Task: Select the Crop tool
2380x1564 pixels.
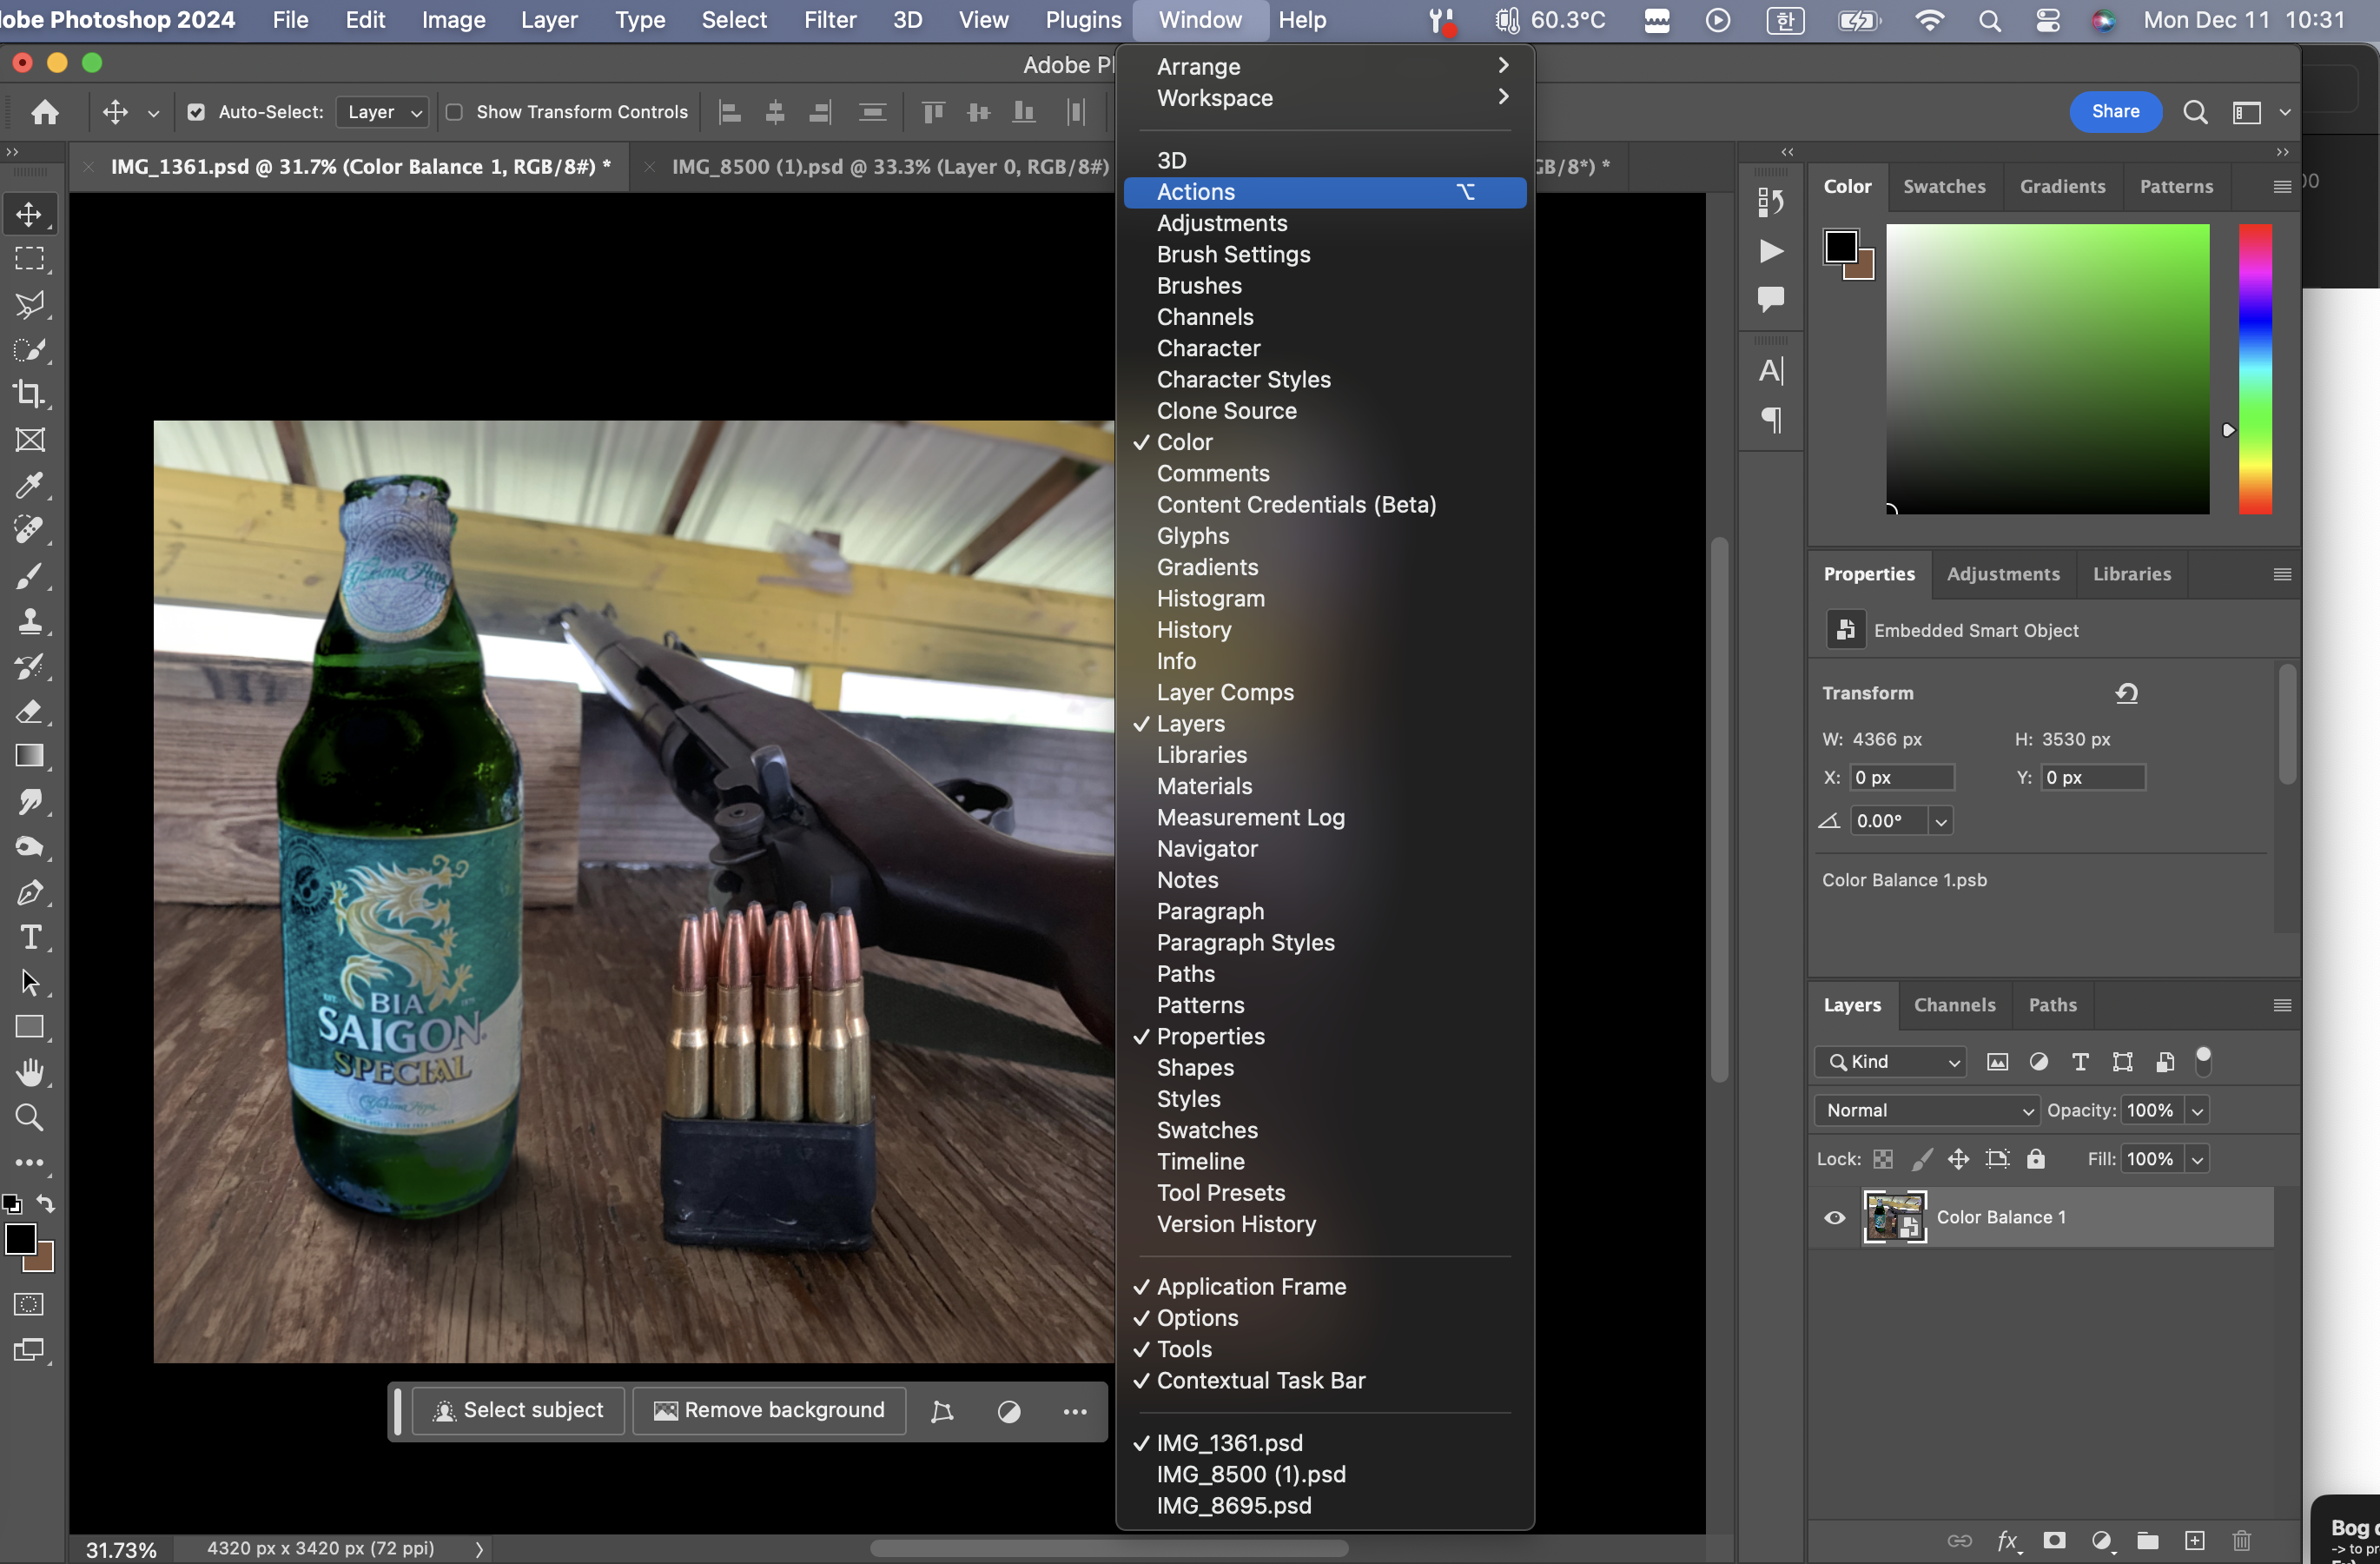Action: click(x=29, y=394)
